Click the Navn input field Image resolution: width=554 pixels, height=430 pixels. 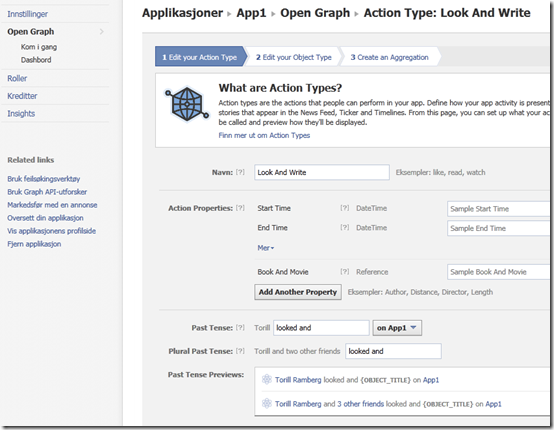[322, 172]
